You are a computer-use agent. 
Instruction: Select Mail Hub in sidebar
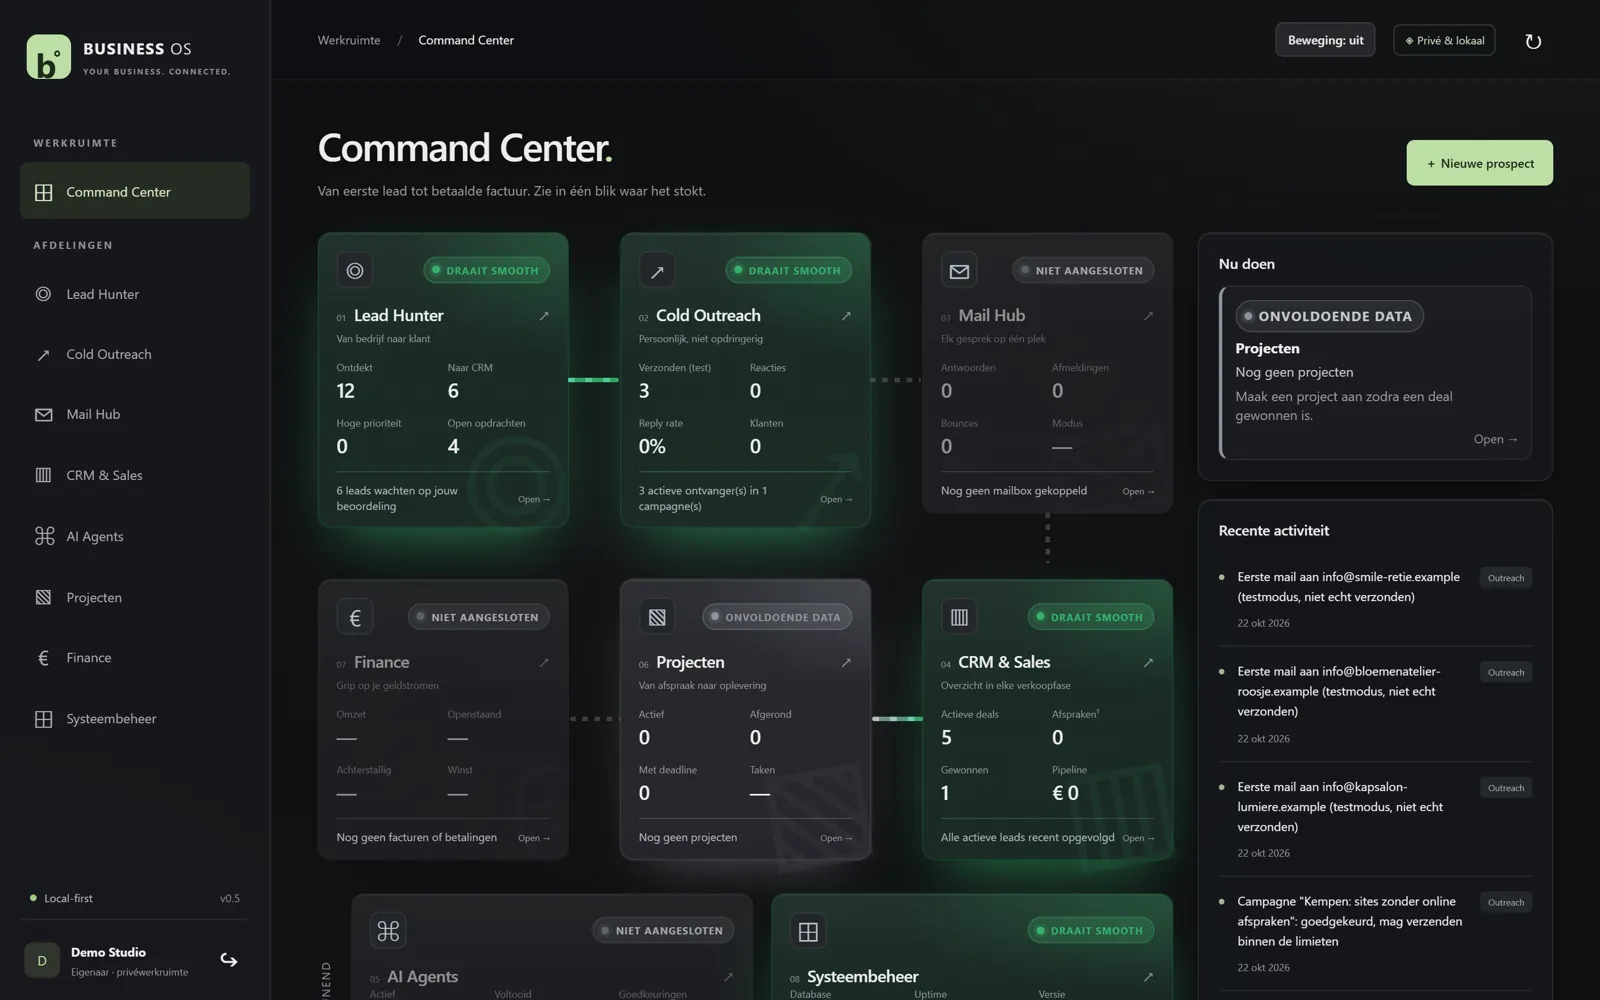(135, 415)
